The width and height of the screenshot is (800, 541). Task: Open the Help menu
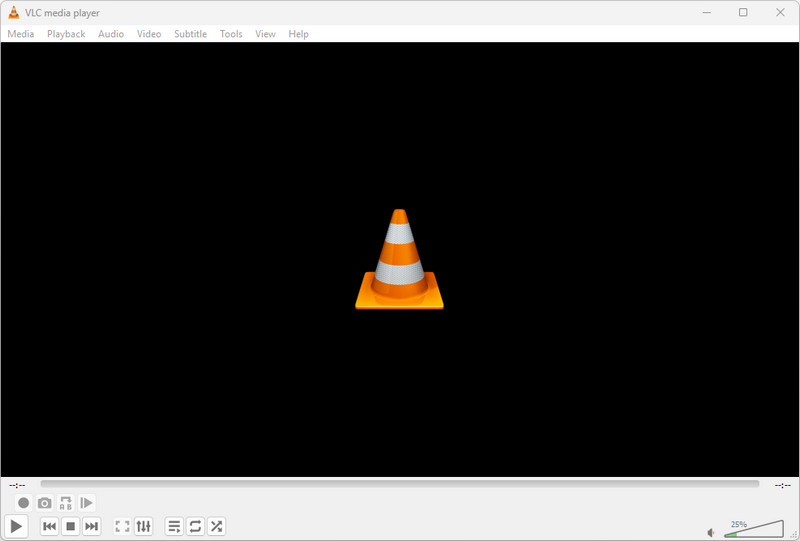coord(298,34)
